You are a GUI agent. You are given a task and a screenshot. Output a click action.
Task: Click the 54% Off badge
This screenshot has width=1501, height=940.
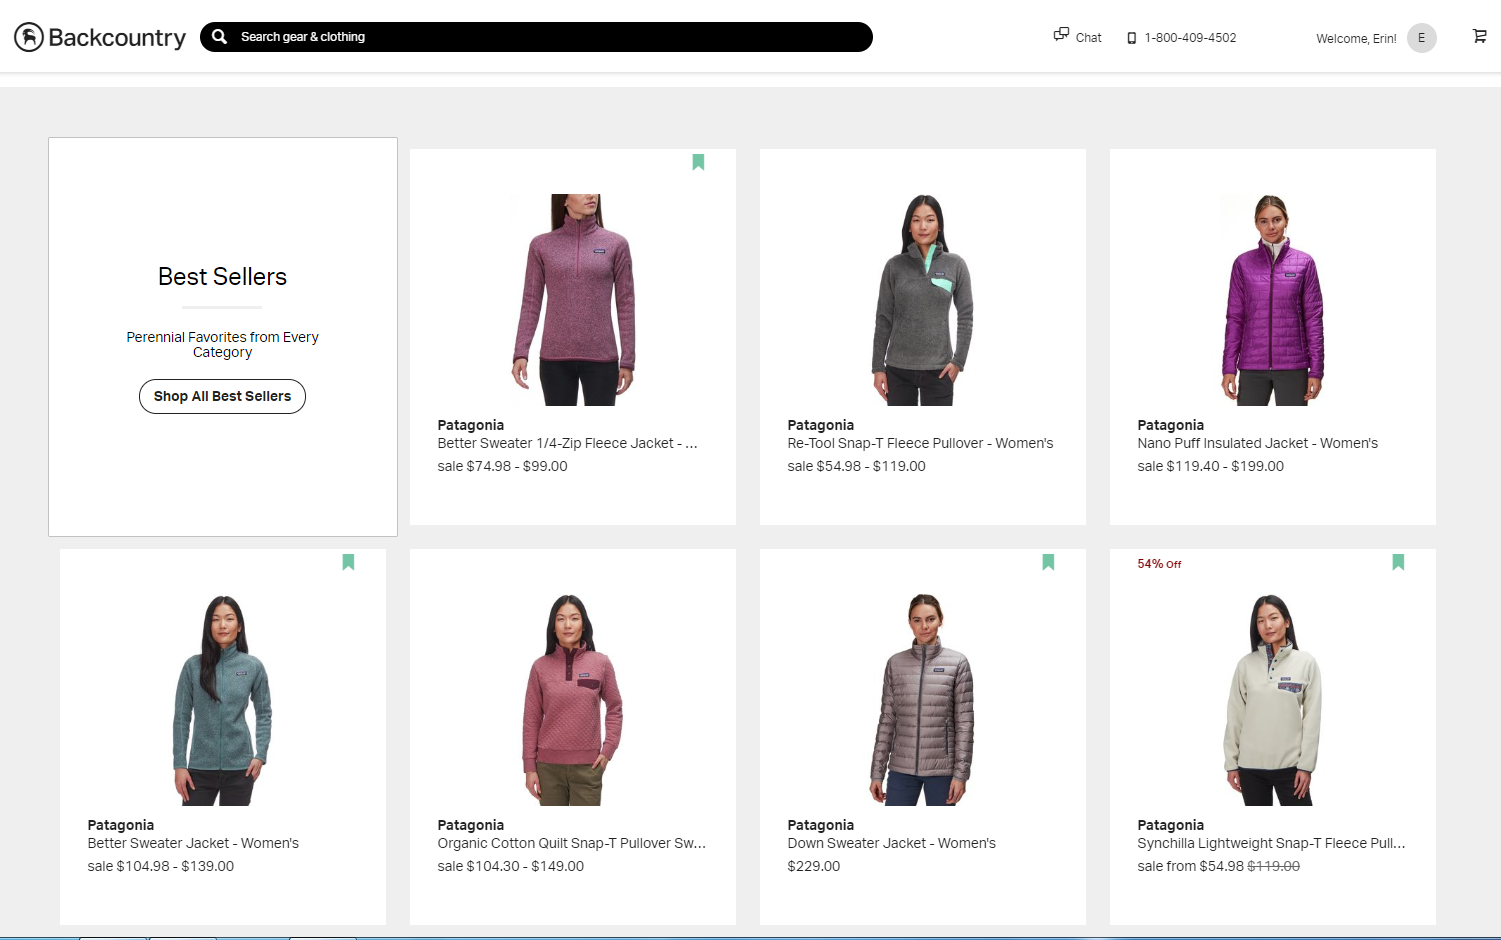click(1159, 564)
